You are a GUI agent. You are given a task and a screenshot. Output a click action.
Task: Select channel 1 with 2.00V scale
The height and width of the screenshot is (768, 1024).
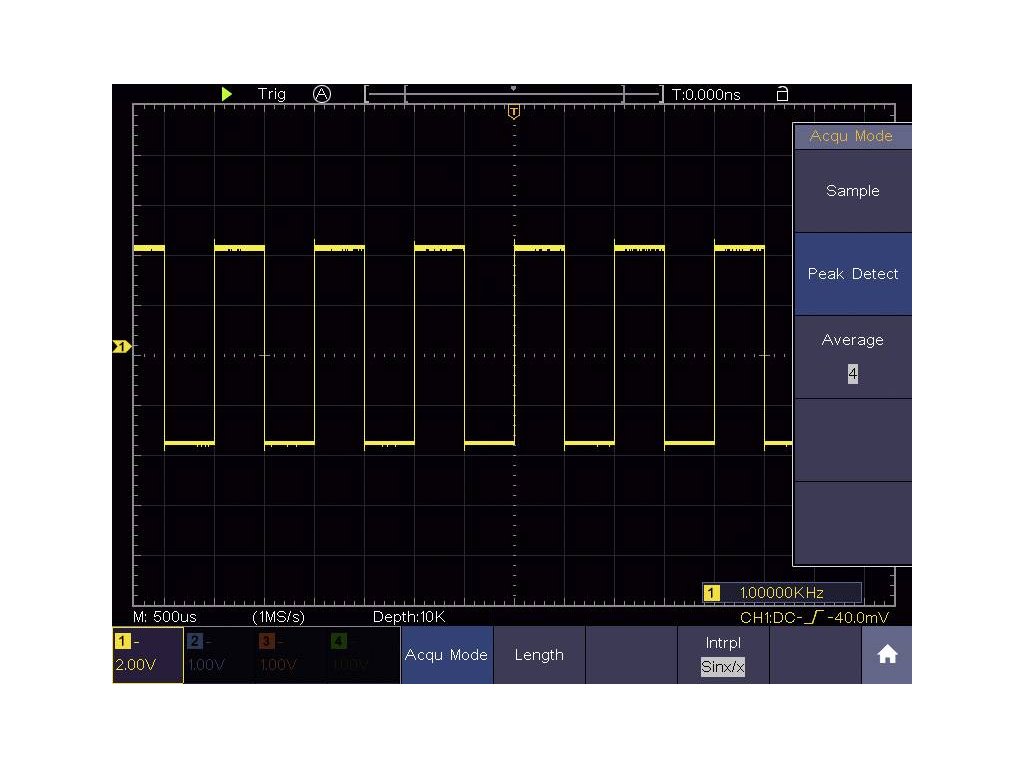147,655
